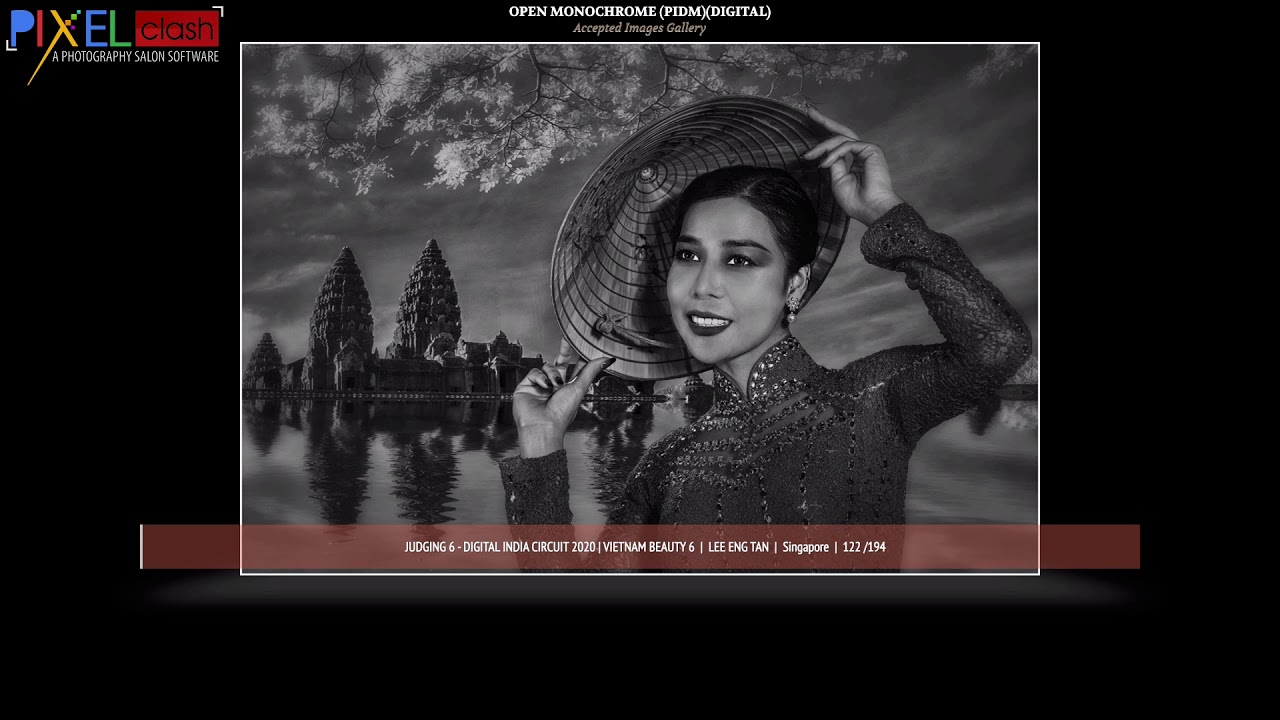
Task: Click the PixelClash logo
Action: click(x=114, y=45)
